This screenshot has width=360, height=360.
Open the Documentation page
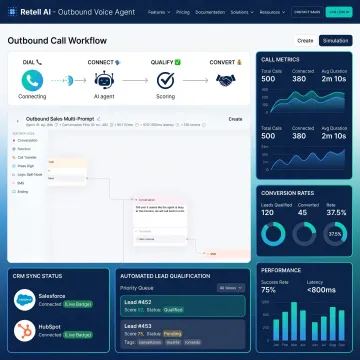coord(210,12)
